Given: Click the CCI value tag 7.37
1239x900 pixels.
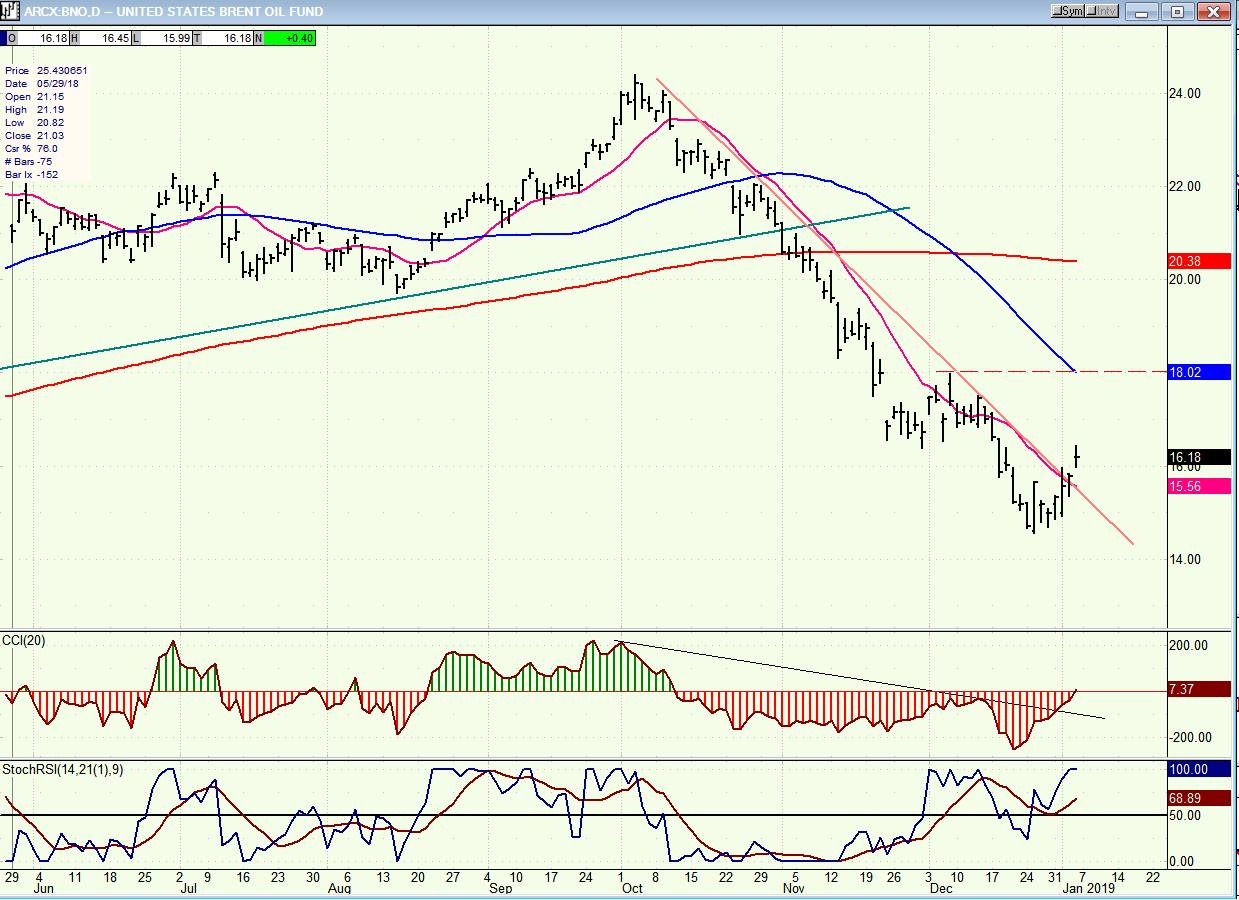Looking at the screenshot, I should (1197, 689).
